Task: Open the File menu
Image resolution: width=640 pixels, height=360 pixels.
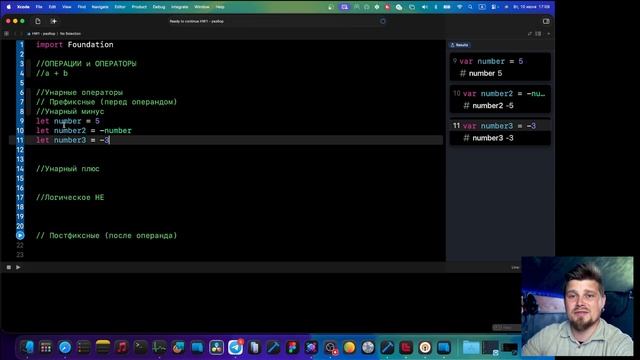Action: point(39,7)
